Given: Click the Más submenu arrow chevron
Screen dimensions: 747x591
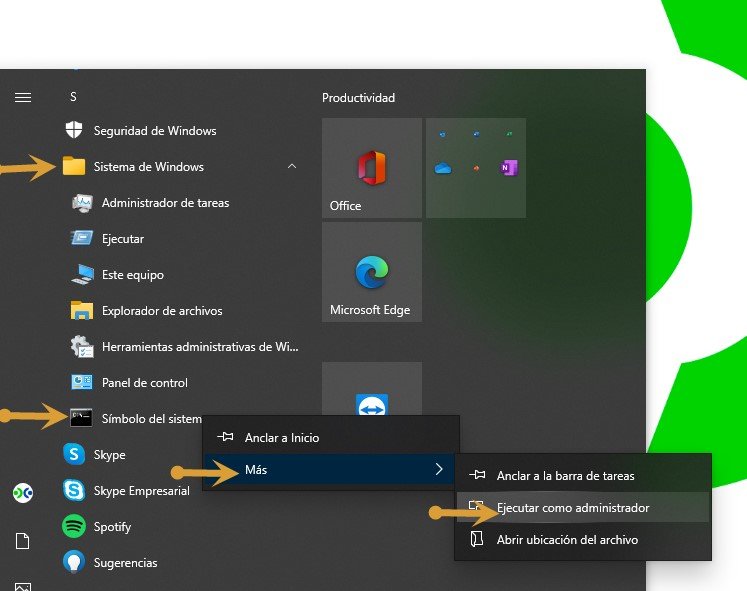Looking at the screenshot, I should tap(439, 469).
